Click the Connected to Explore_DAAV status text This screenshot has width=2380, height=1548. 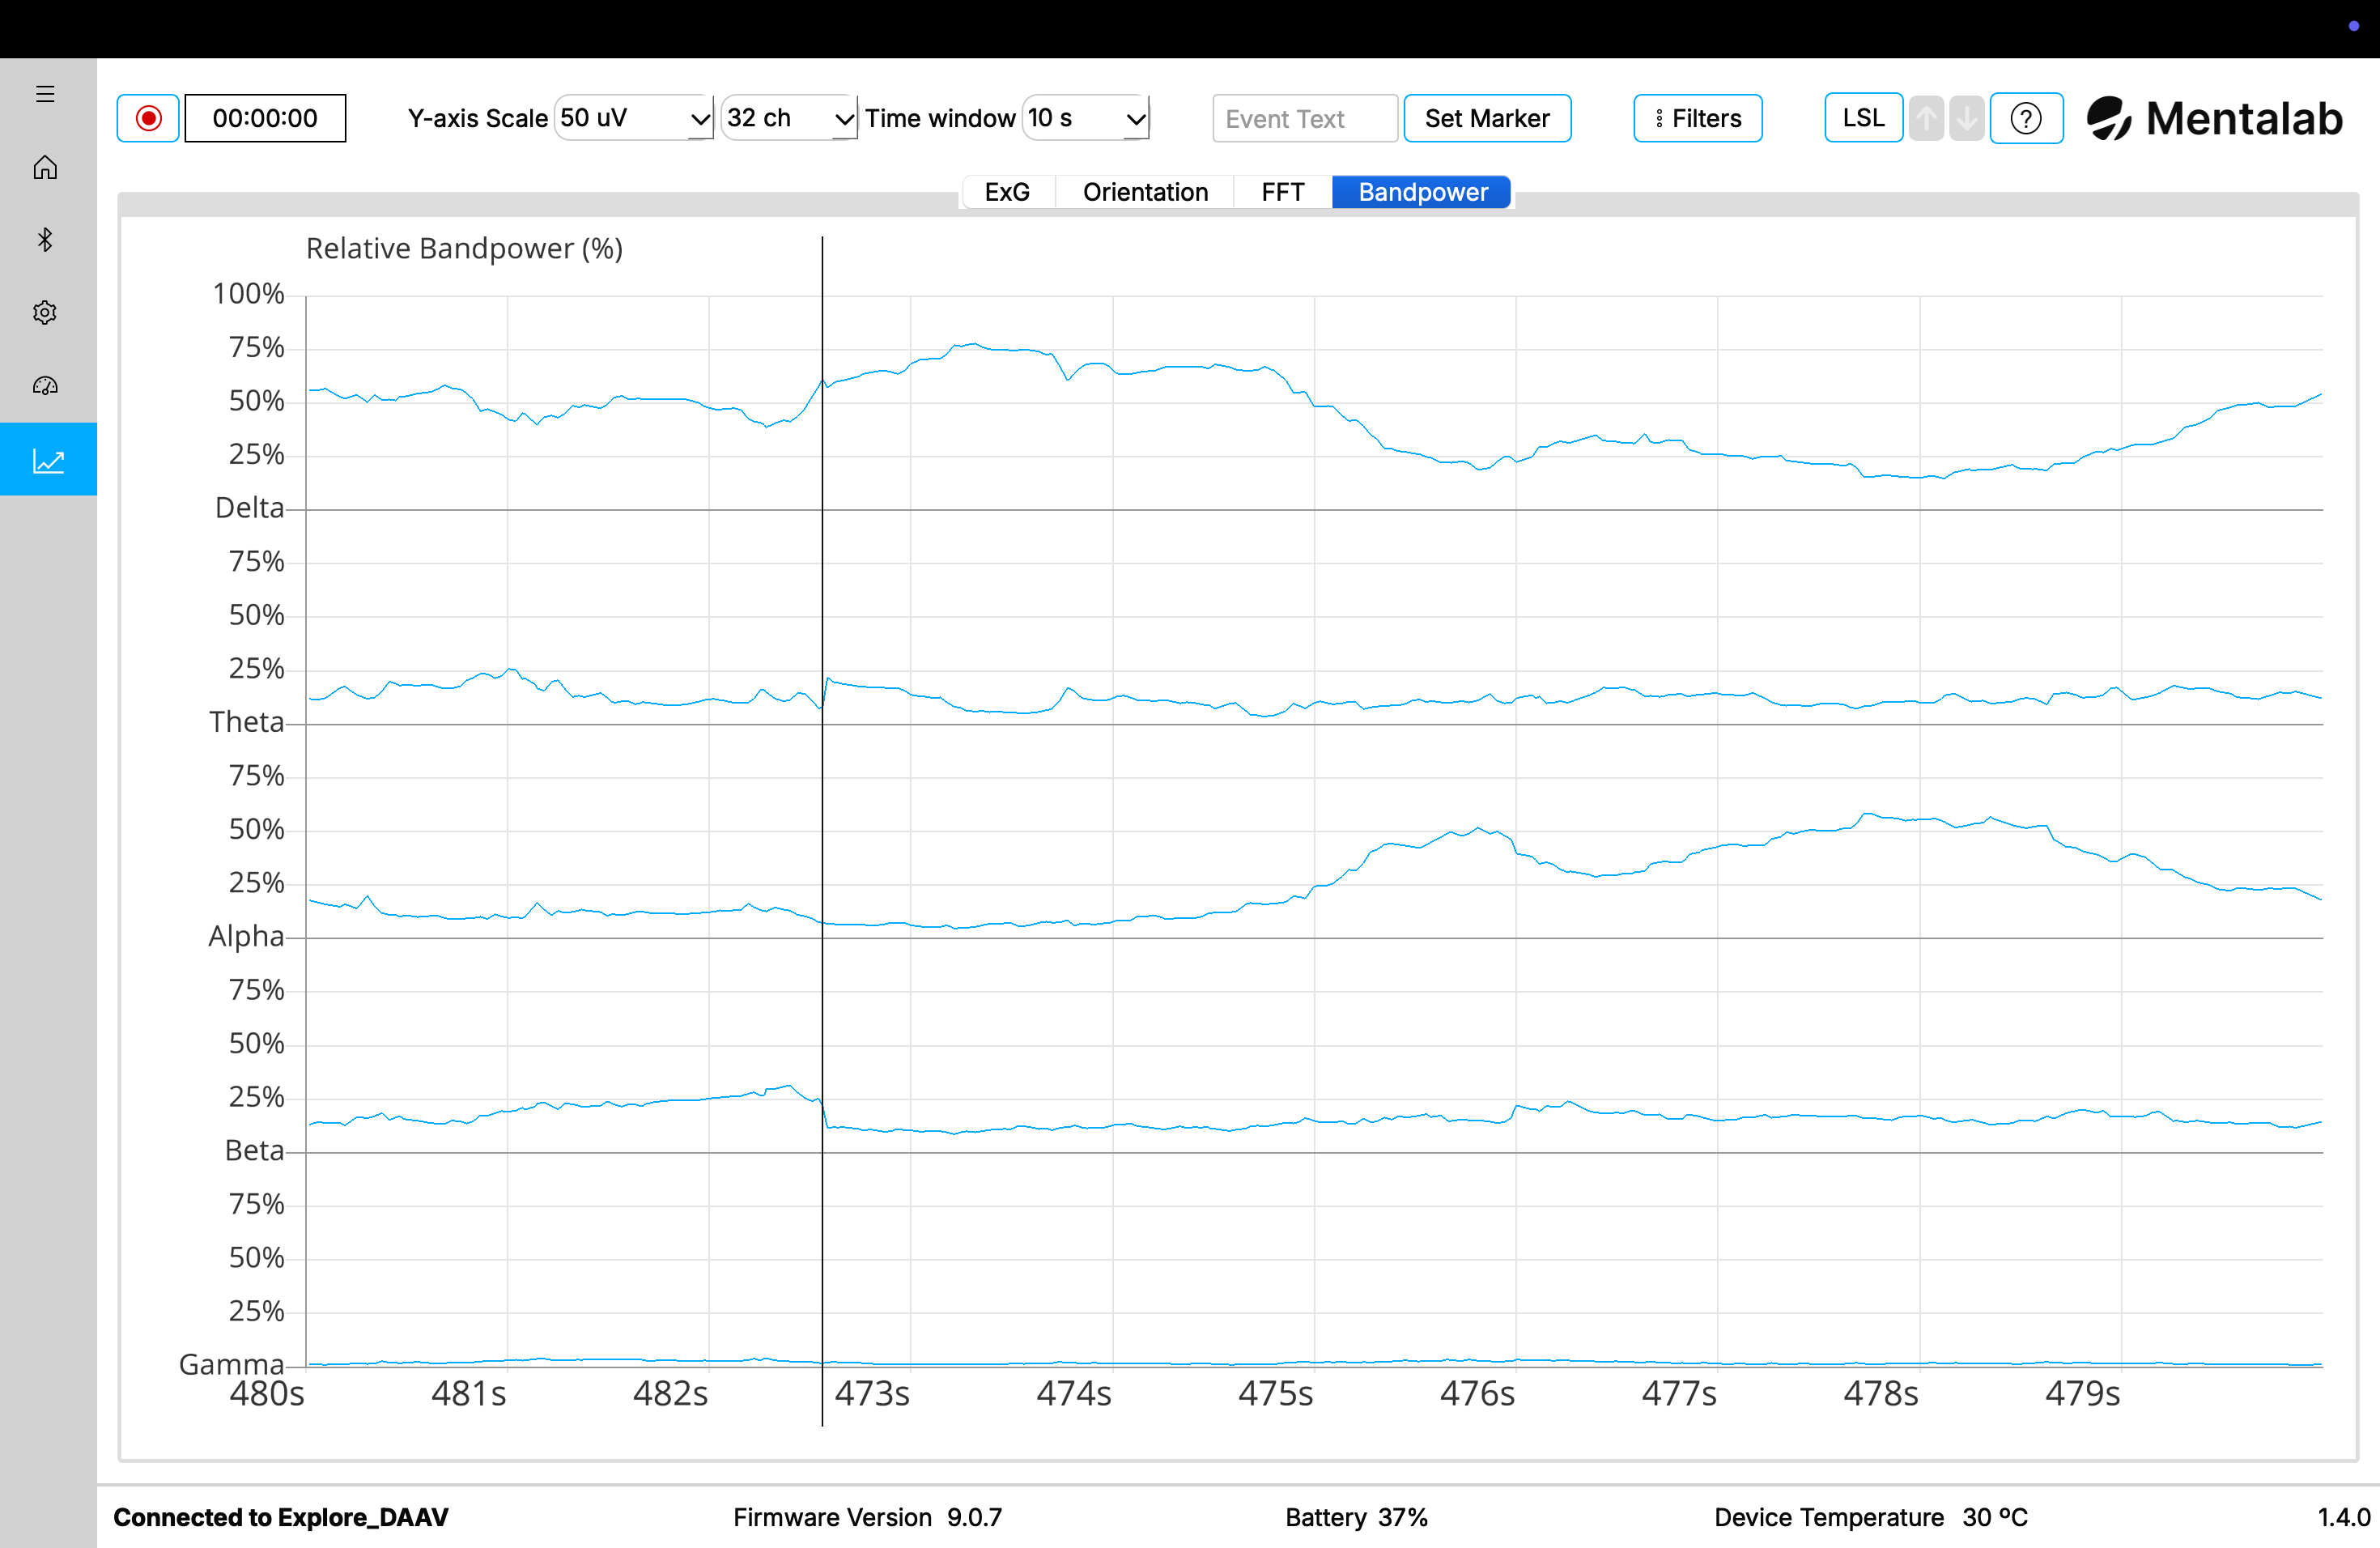tap(281, 1517)
